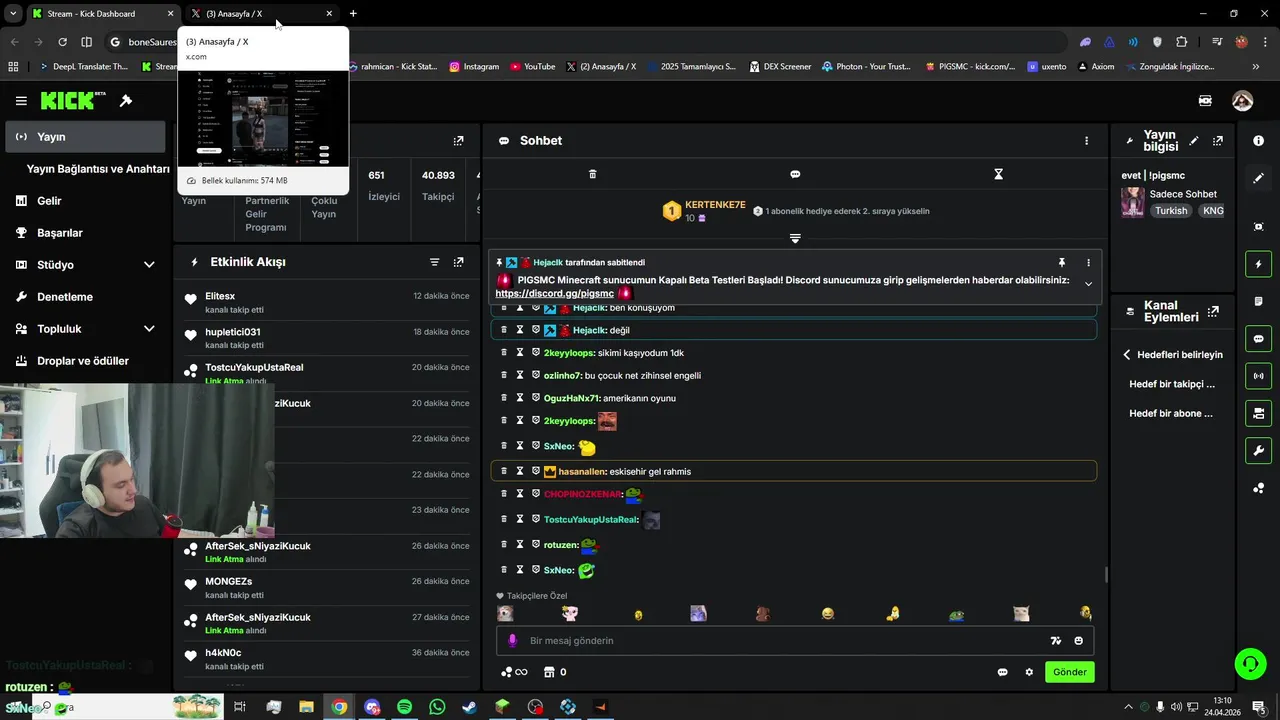Image resolution: width=1280 pixels, height=720 pixels.
Task: Expand the pinned message chevron
Action: point(1088,284)
